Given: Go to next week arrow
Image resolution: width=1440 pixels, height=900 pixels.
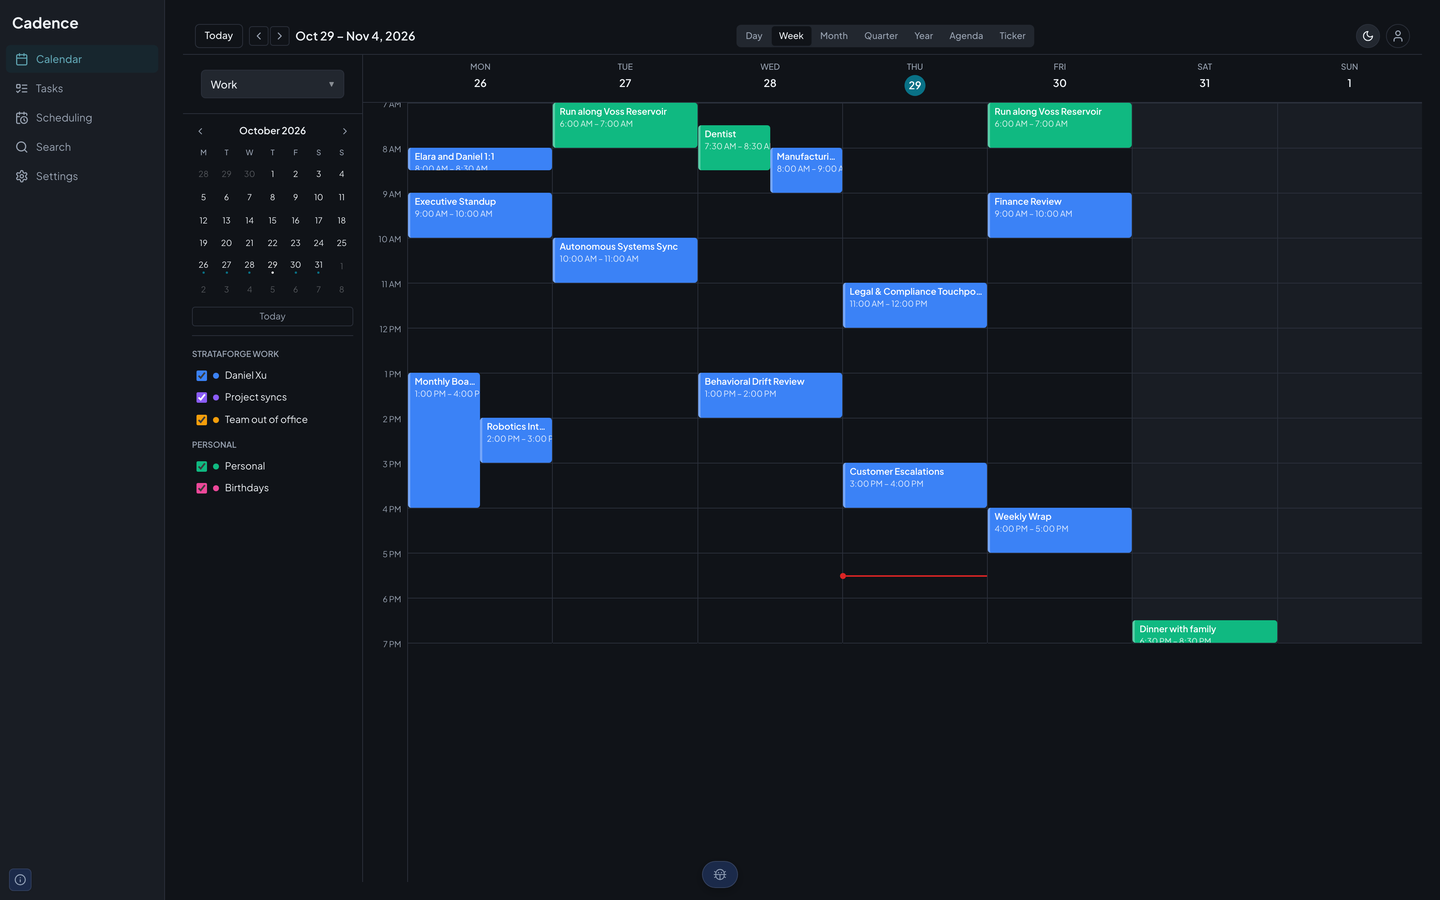Looking at the screenshot, I should pyautogui.click(x=280, y=36).
